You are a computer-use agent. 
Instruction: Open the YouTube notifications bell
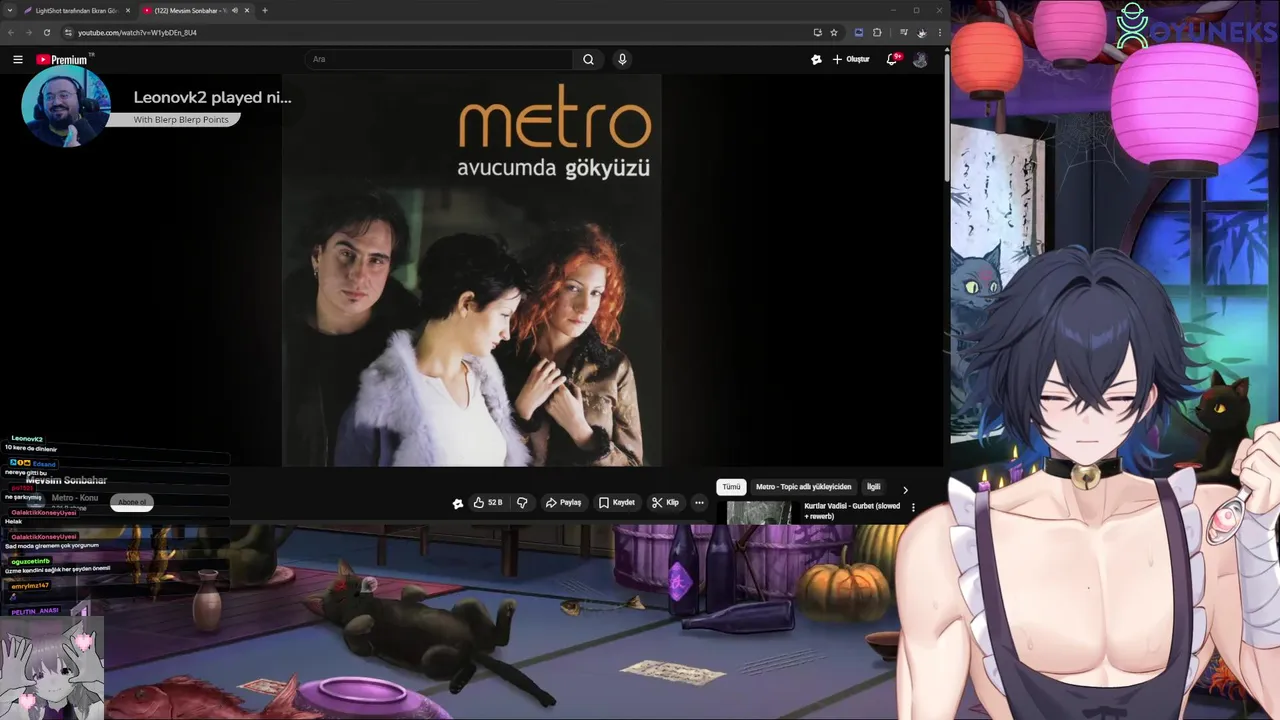point(892,59)
